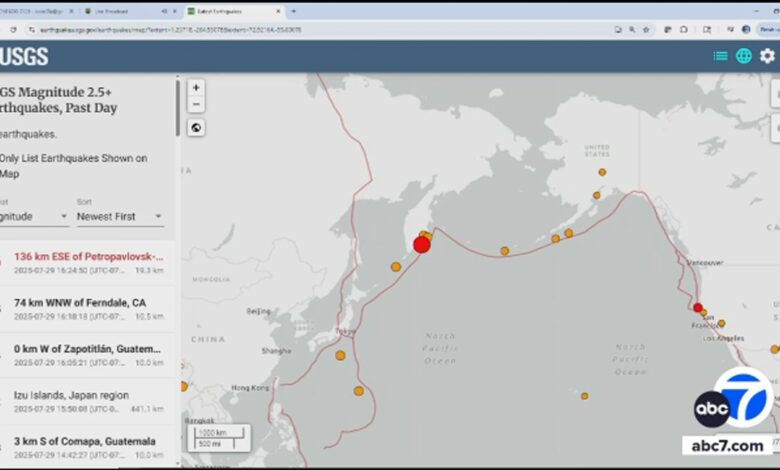The height and width of the screenshot is (470, 780).
Task: Click the site information icon before the URL
Action: coord(31,30)
